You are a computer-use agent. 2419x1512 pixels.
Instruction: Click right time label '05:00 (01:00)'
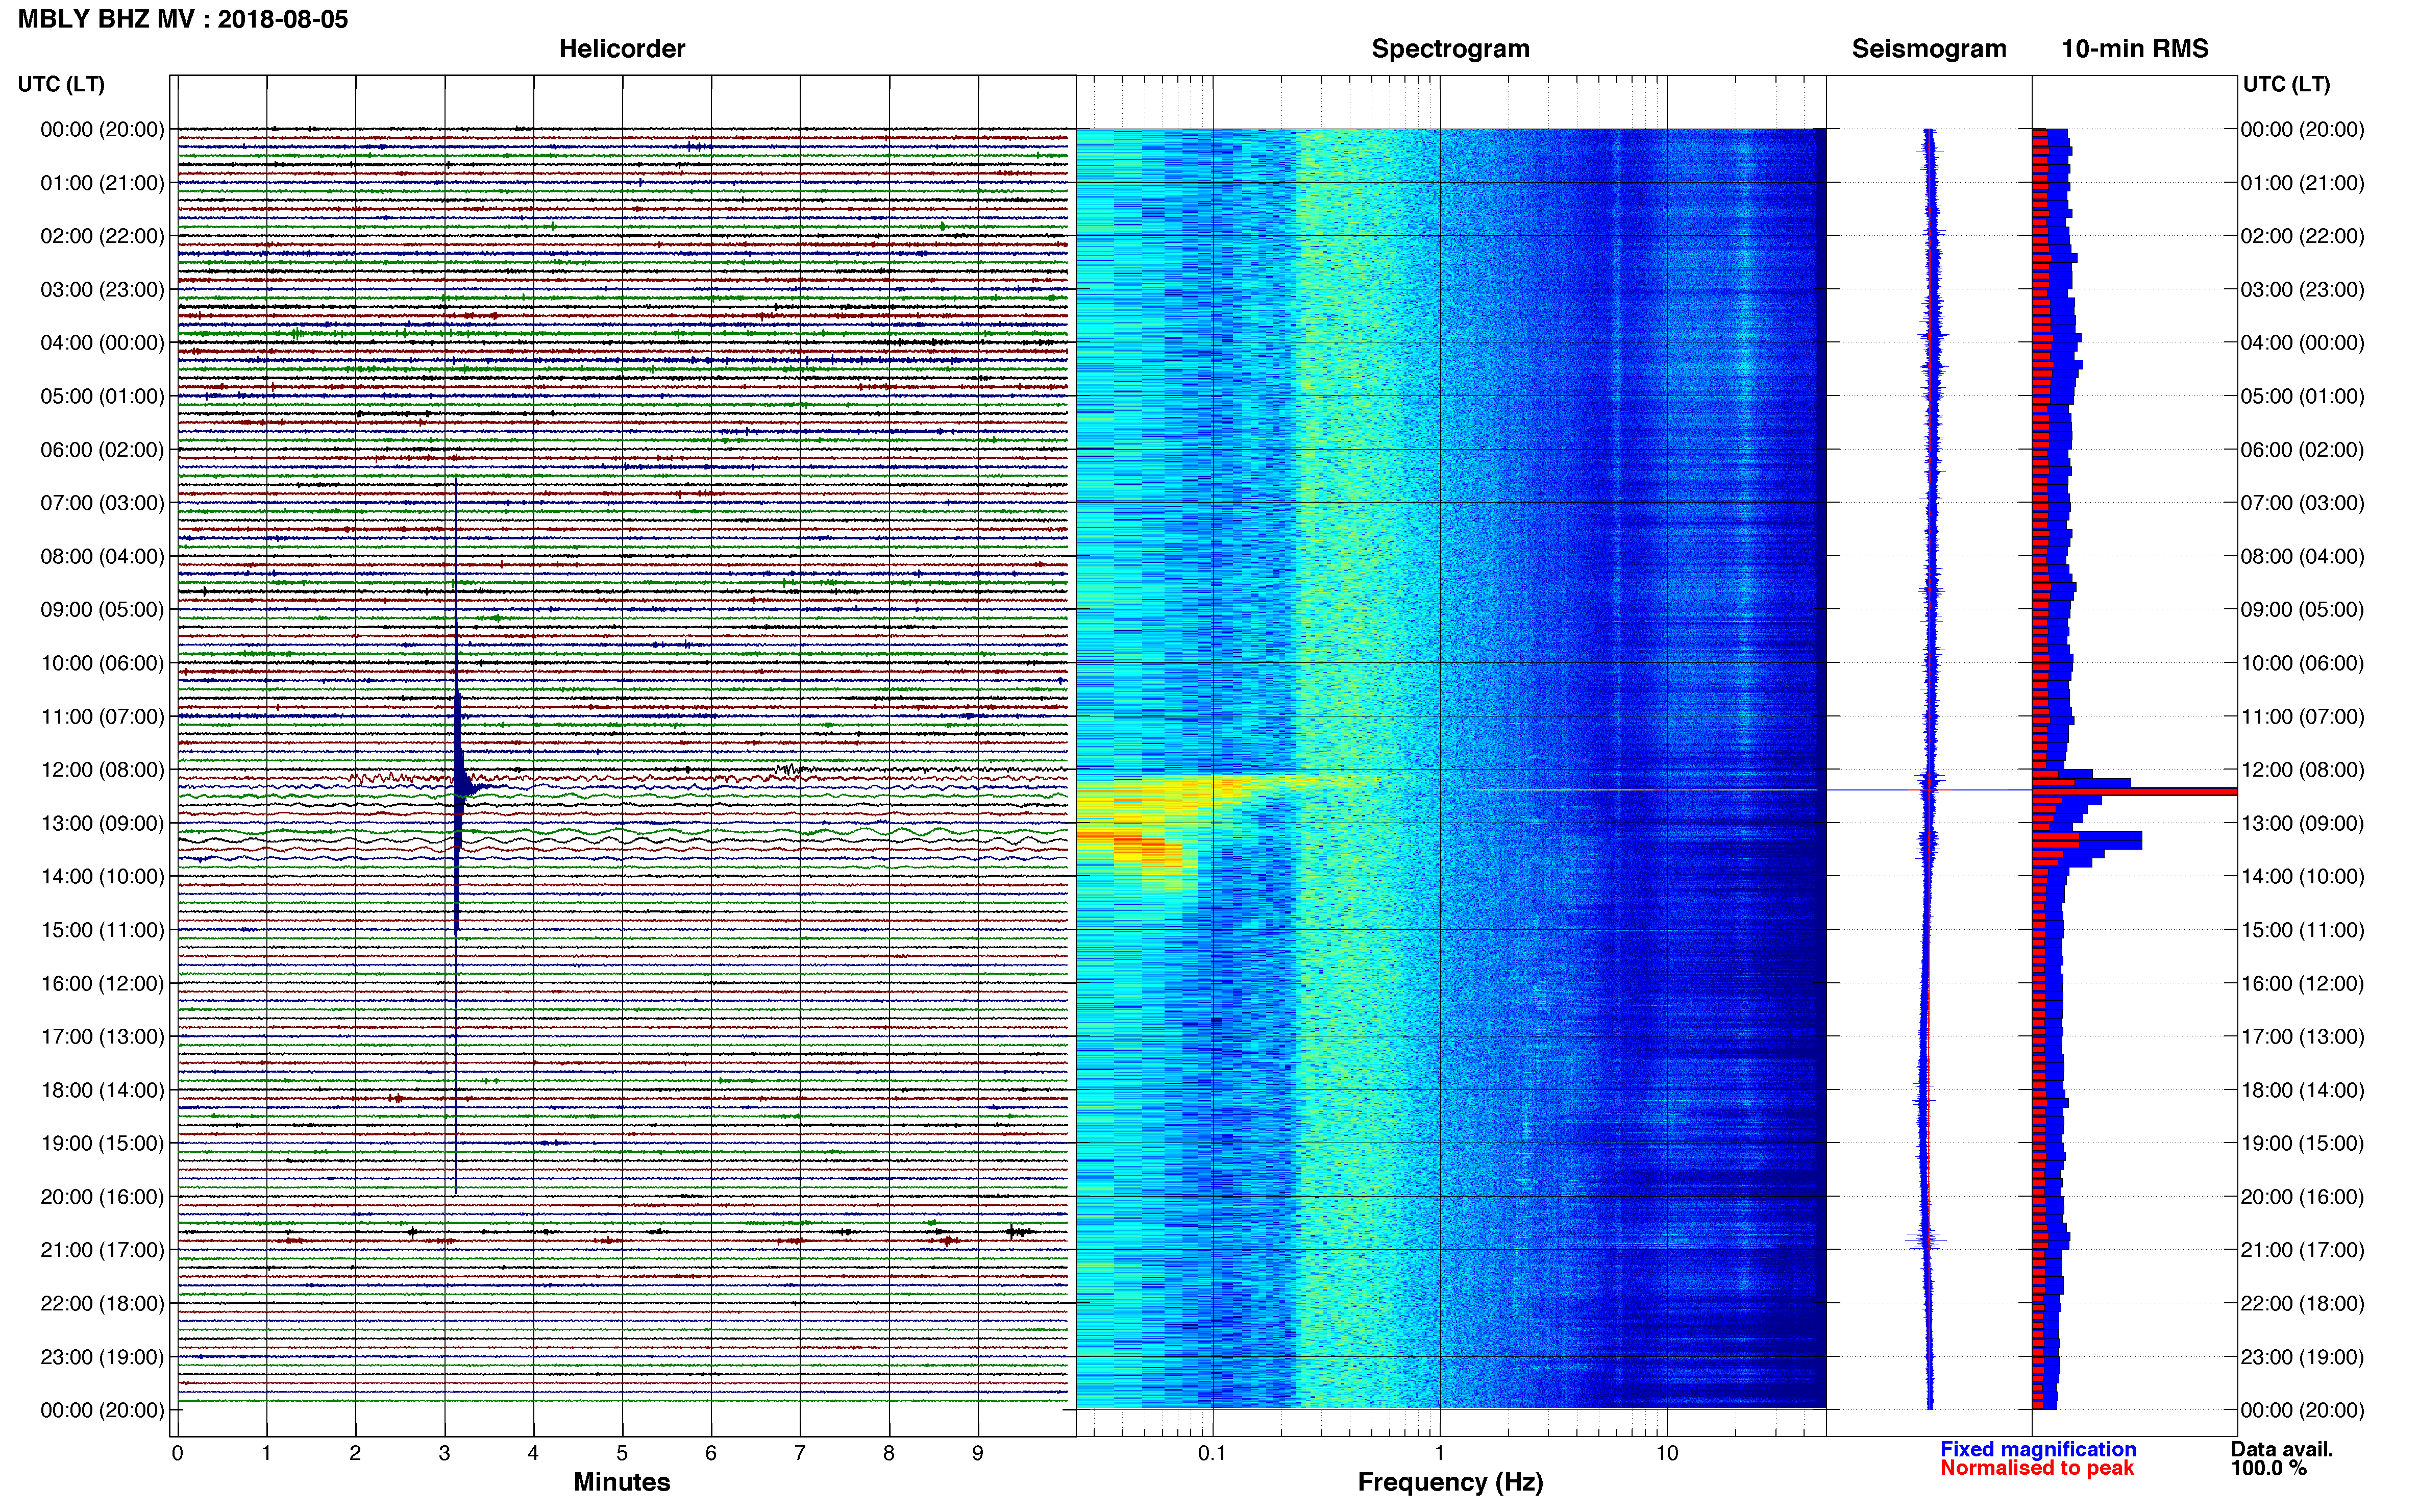[x=2302, y=396]
